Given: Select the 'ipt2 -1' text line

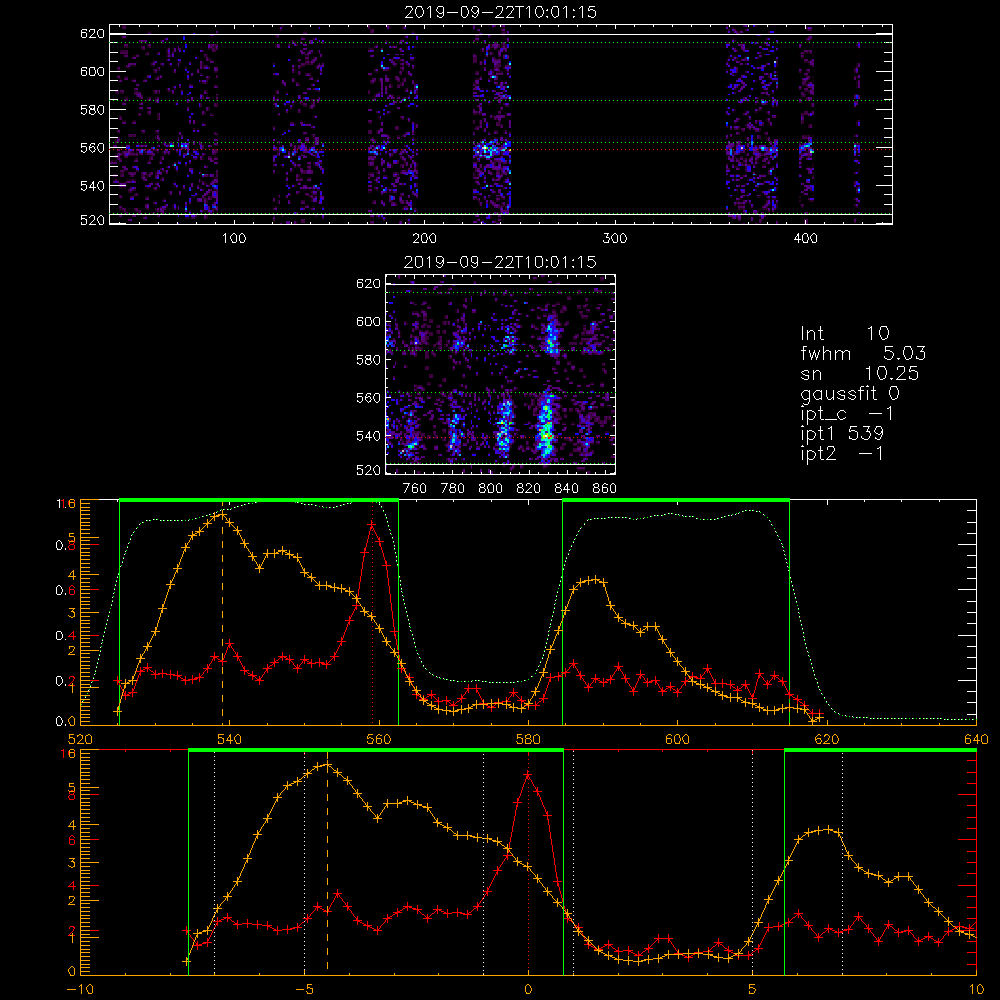Looking at the screenshot, I should pyautogui.click(x=842, y=453).
